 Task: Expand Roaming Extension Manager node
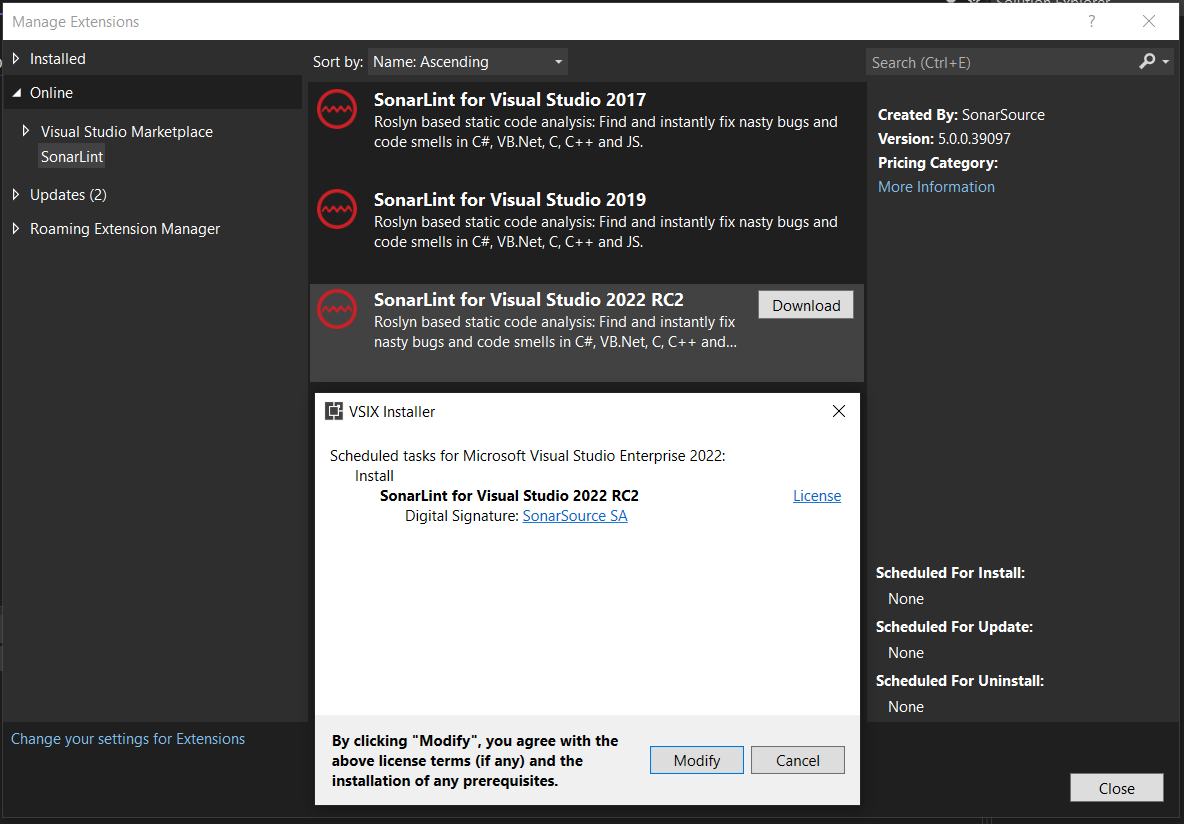pos(16,228)
